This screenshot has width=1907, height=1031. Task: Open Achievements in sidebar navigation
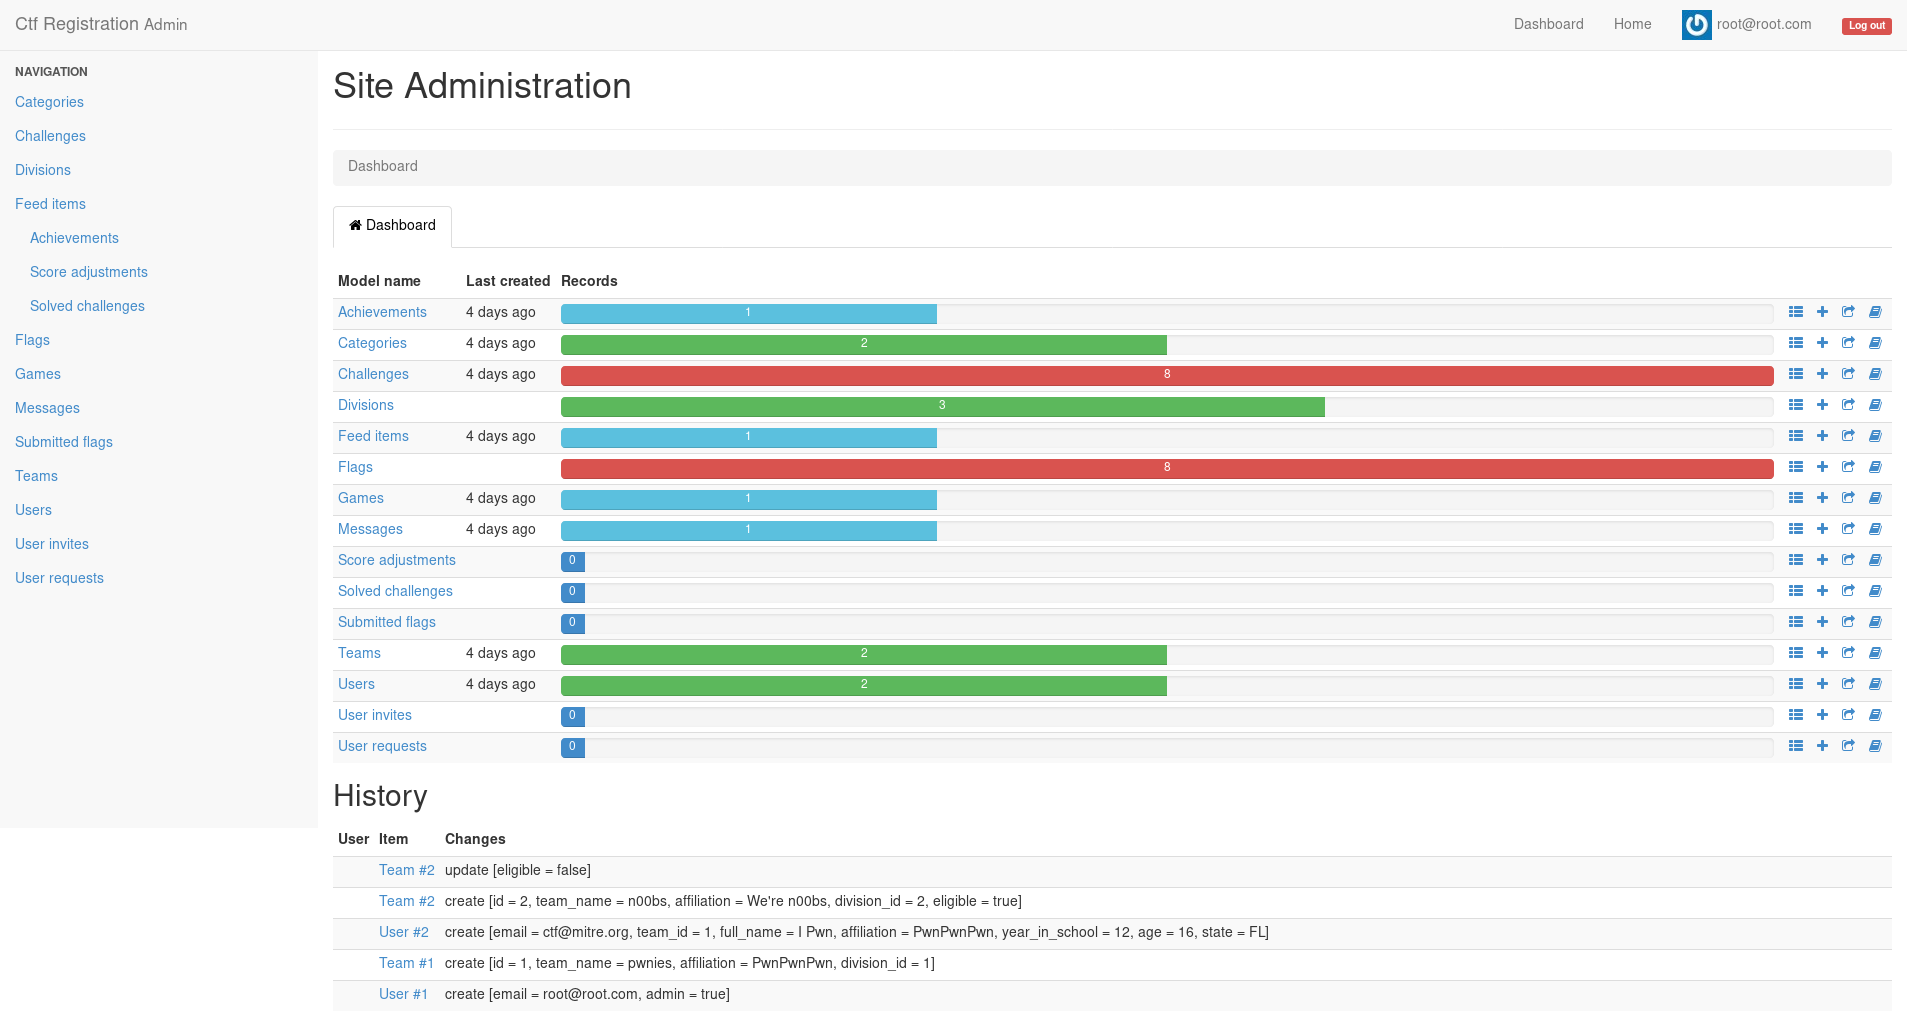pos(74,238)
